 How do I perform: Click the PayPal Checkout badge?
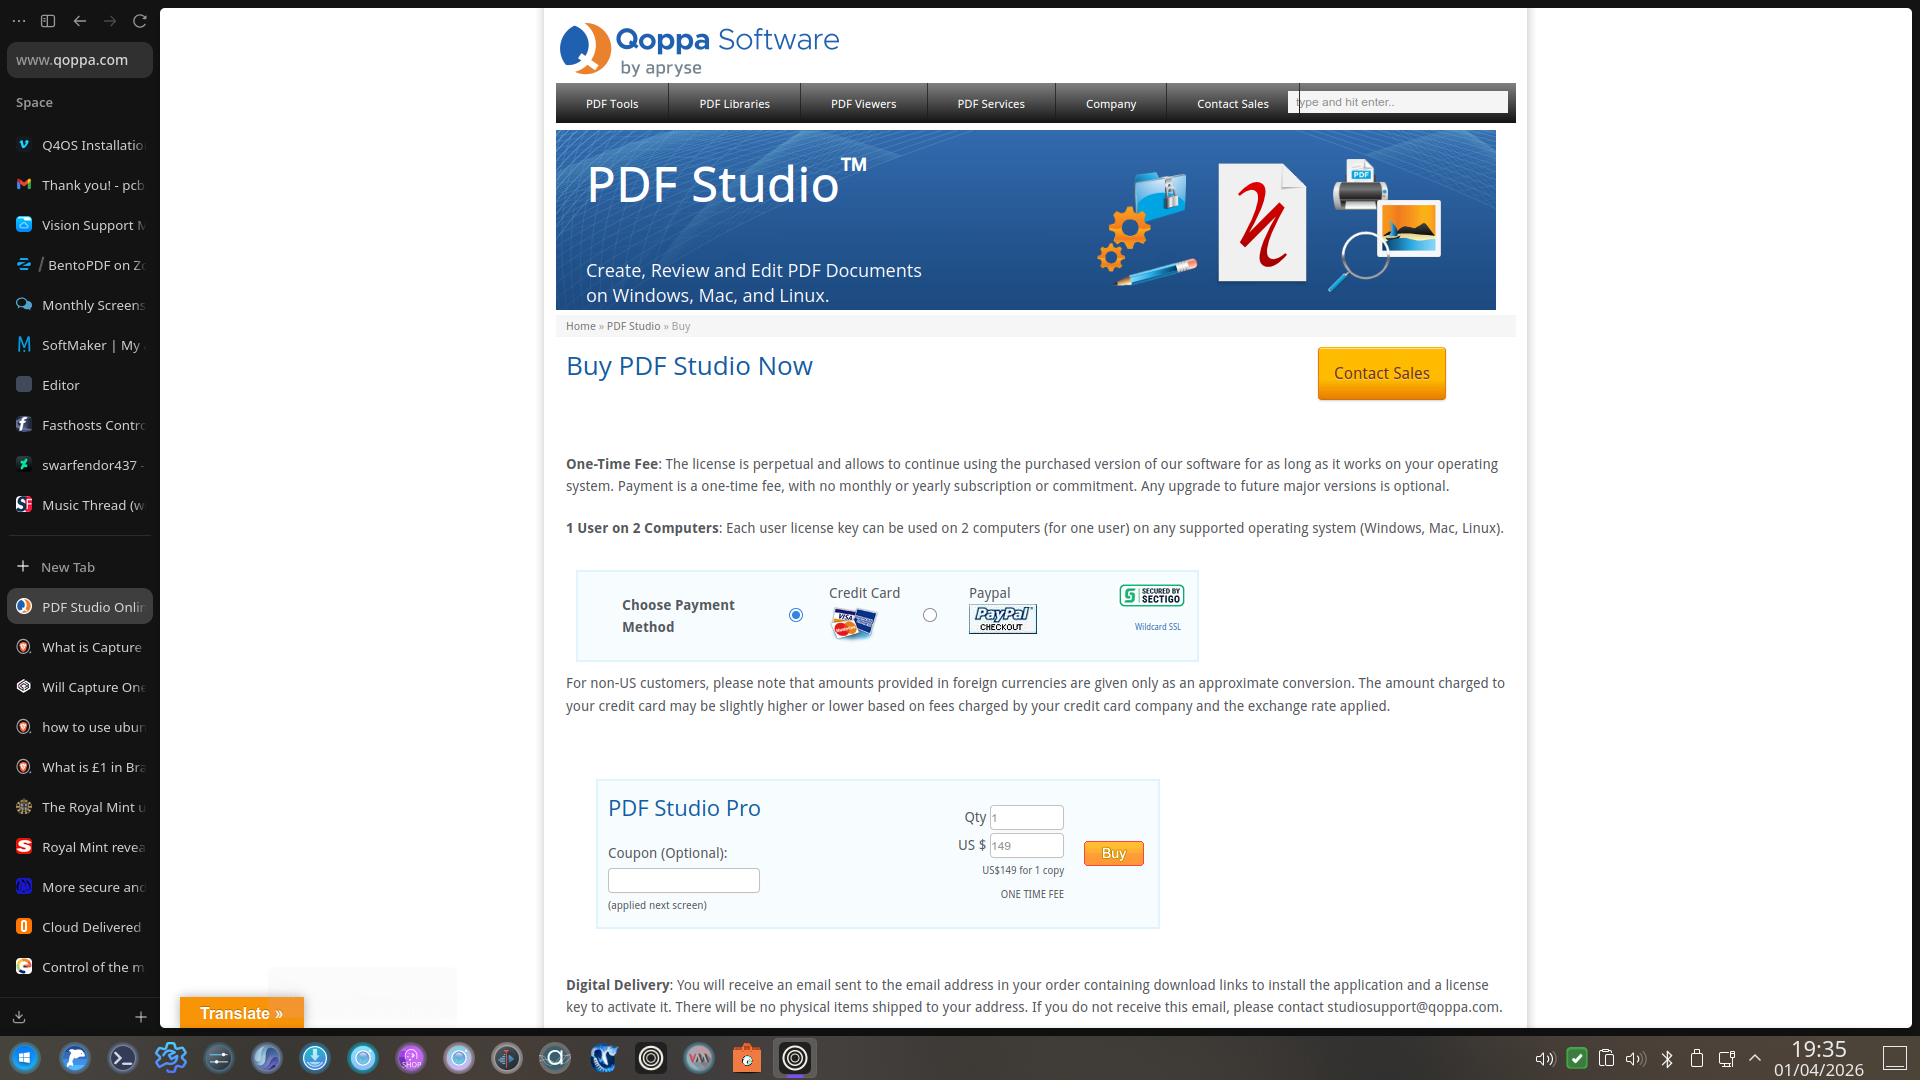tap(1002, 619)
